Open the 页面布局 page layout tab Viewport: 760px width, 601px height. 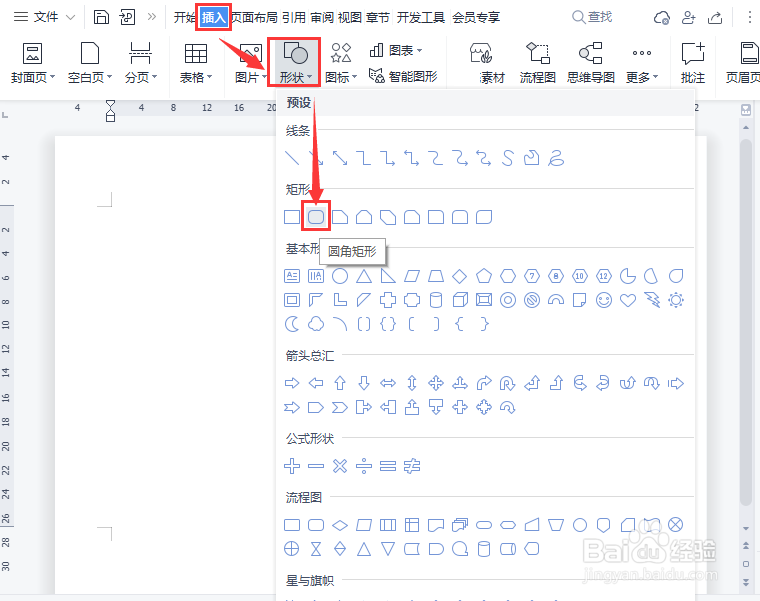(254, 17)
